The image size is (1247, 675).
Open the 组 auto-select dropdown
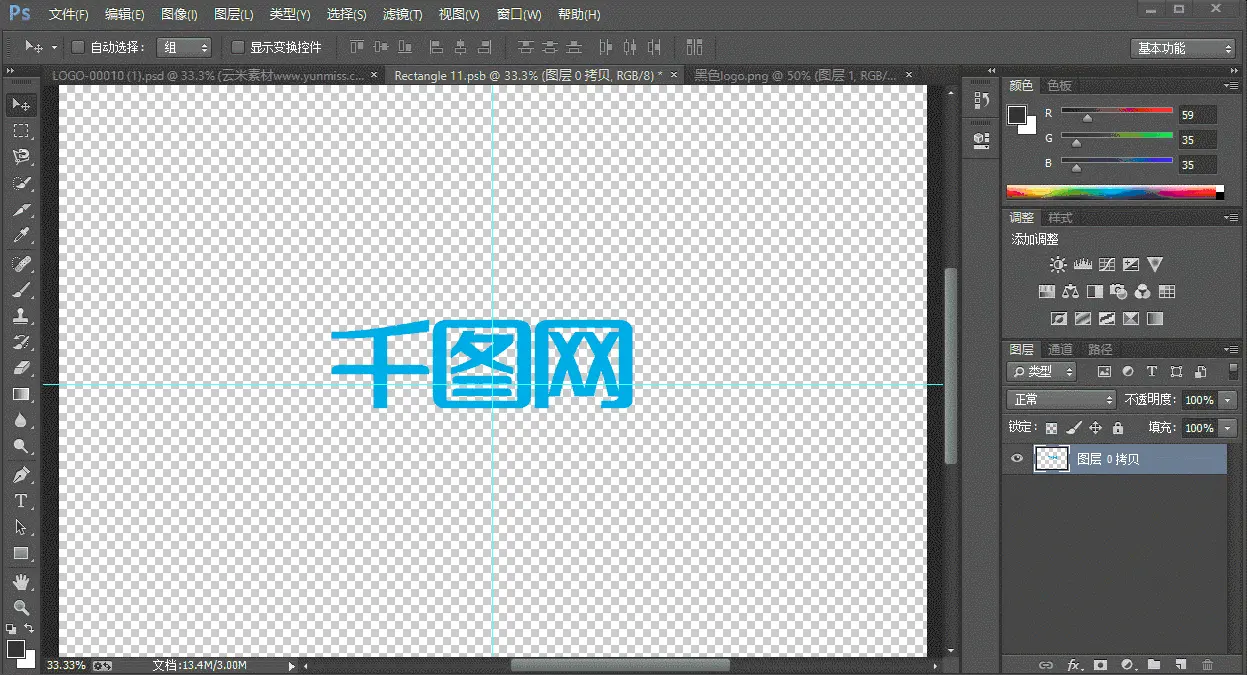185,47
